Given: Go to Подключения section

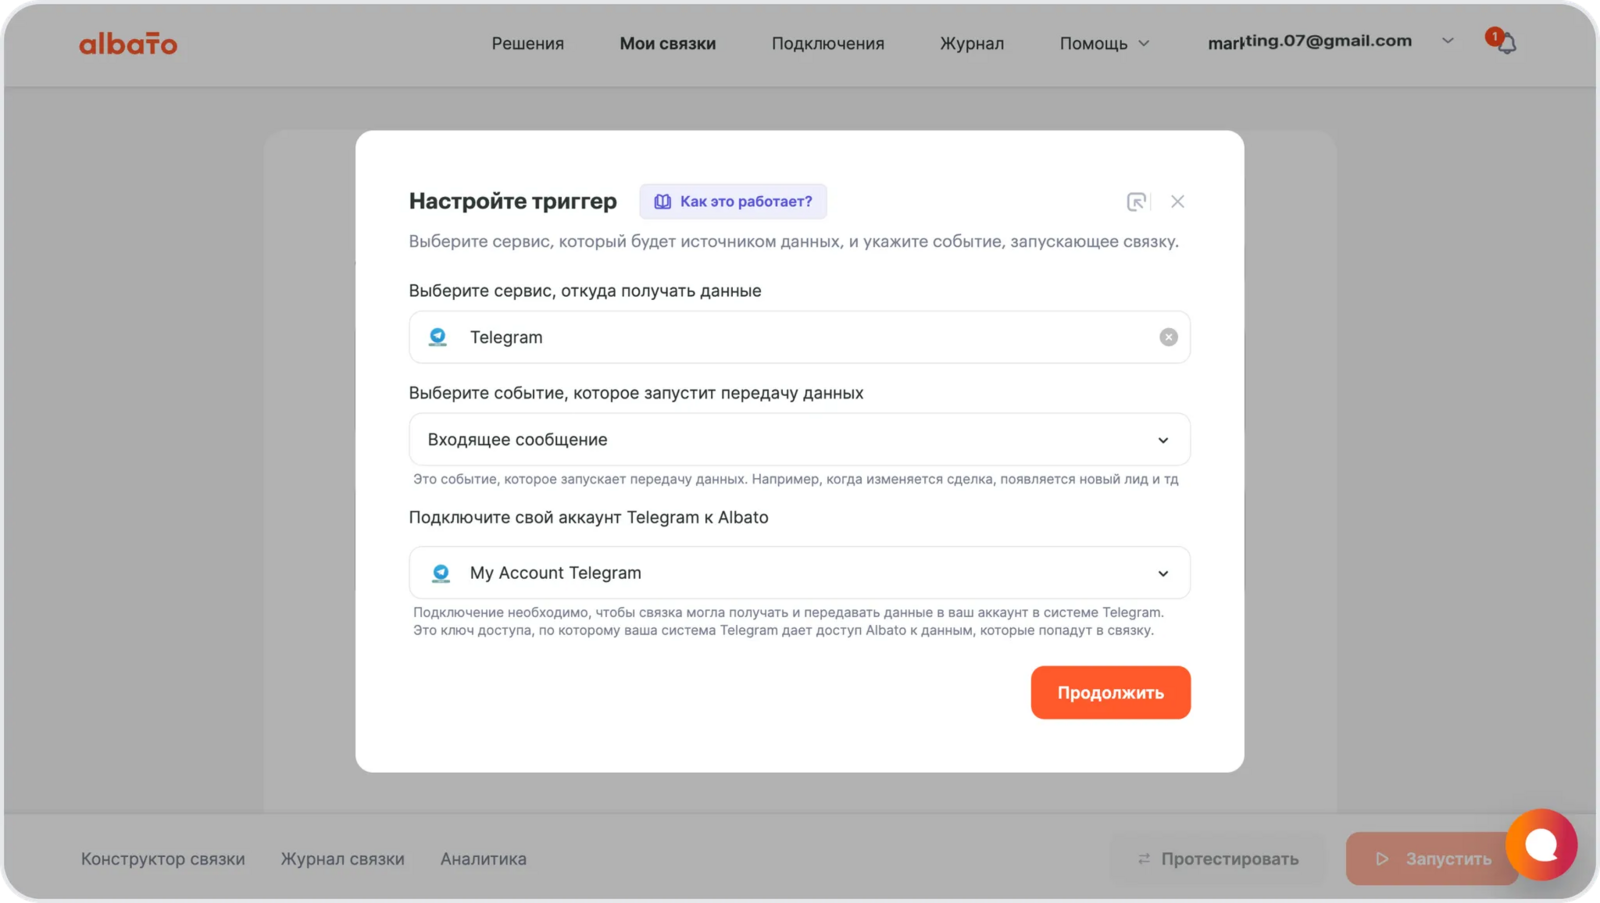Looking at the screenshot, I should 827,44.
